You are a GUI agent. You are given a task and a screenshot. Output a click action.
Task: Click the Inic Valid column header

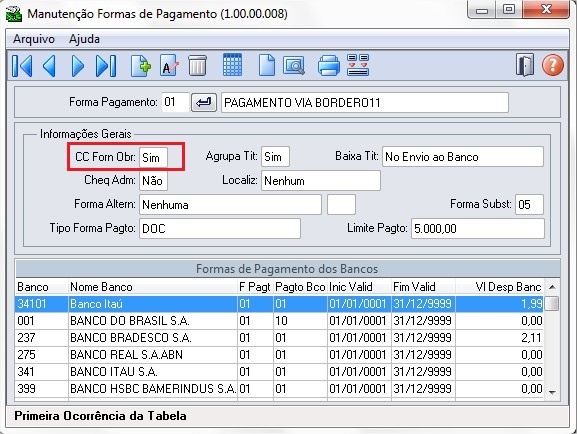(x=359, y=287)
